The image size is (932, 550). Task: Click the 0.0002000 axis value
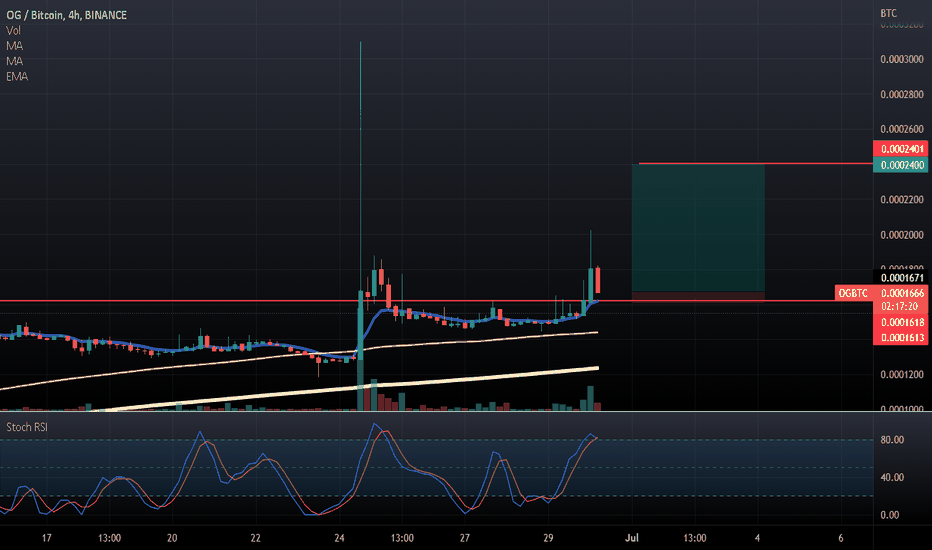[902, 235]
